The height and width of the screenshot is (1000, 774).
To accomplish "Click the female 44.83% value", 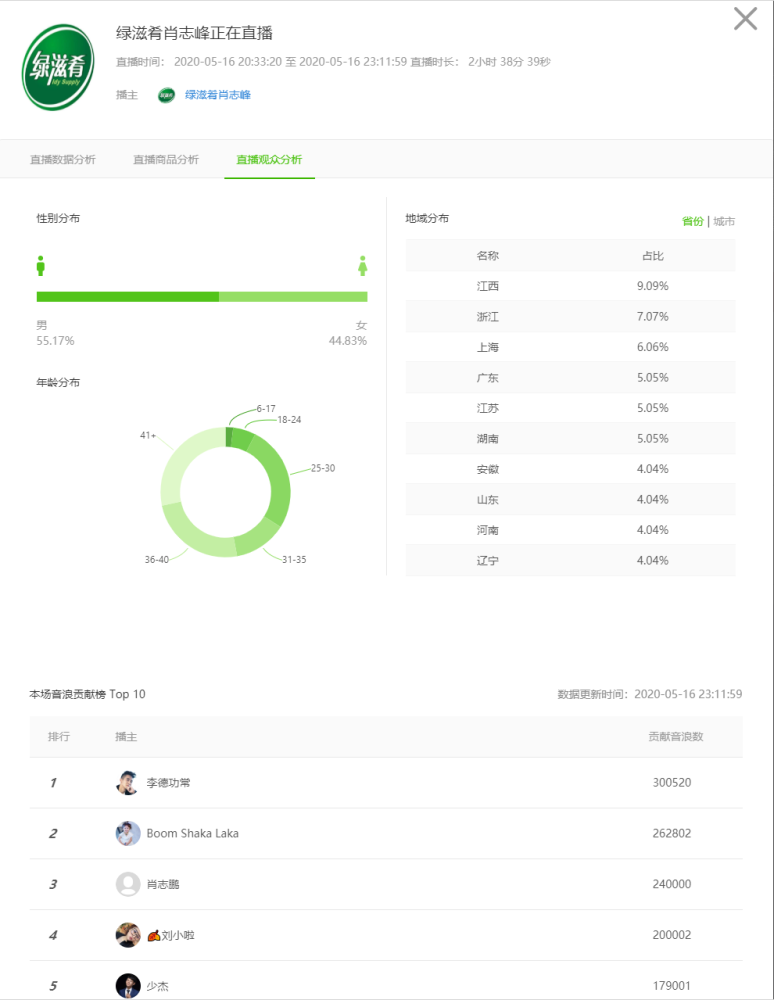I will [x=347, y=341].
